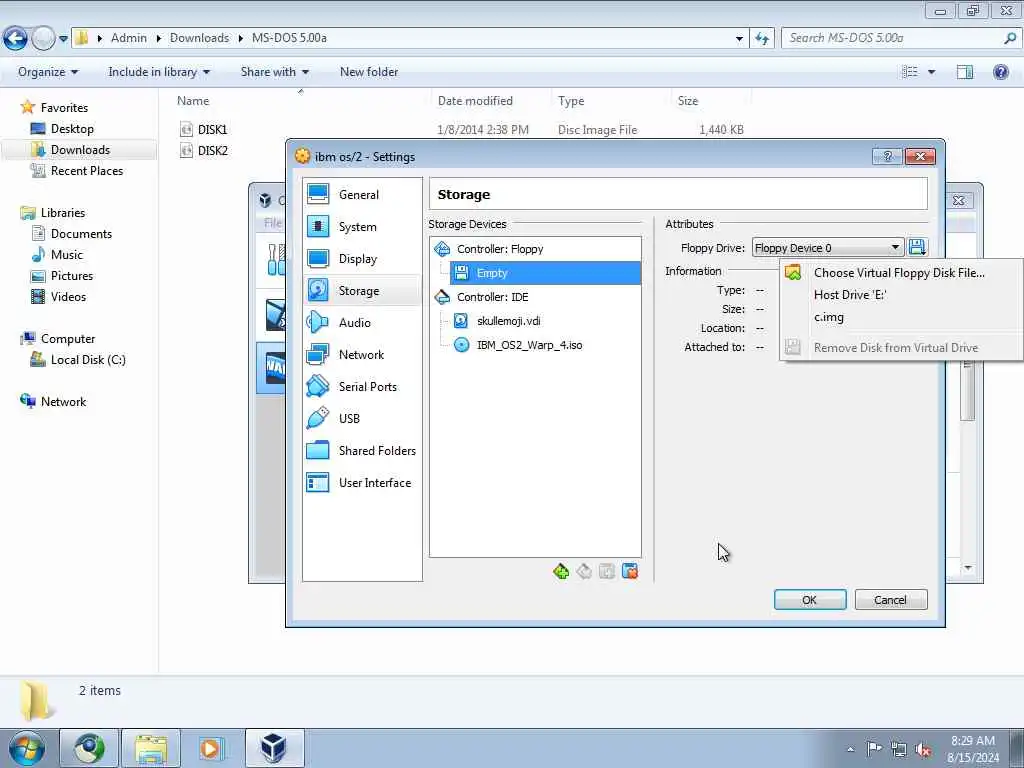The width and height of the screenshot is (1024, 768).
Task: Select IBM_OS2_Warp_4.iso optical entry
Action: 529,345
